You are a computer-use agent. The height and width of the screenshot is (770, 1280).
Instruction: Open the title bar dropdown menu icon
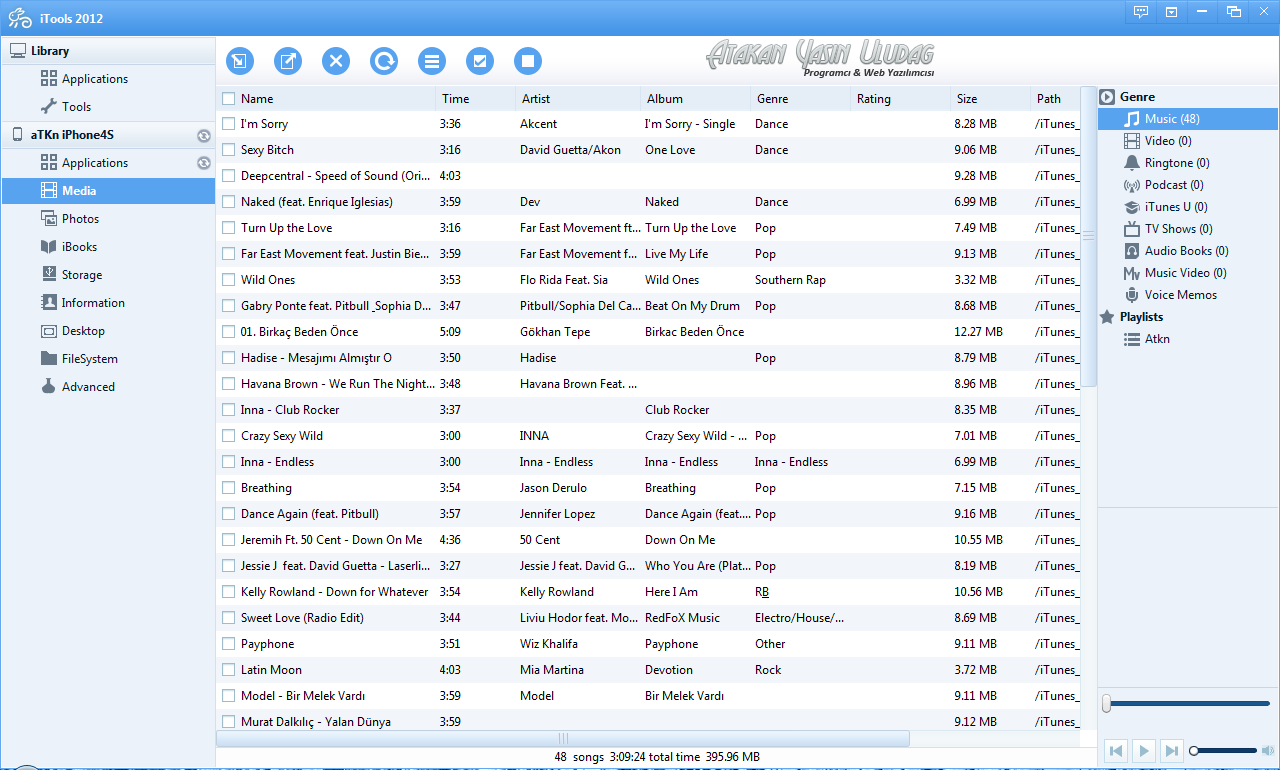pyautogui.click(x=1171, y=11)
